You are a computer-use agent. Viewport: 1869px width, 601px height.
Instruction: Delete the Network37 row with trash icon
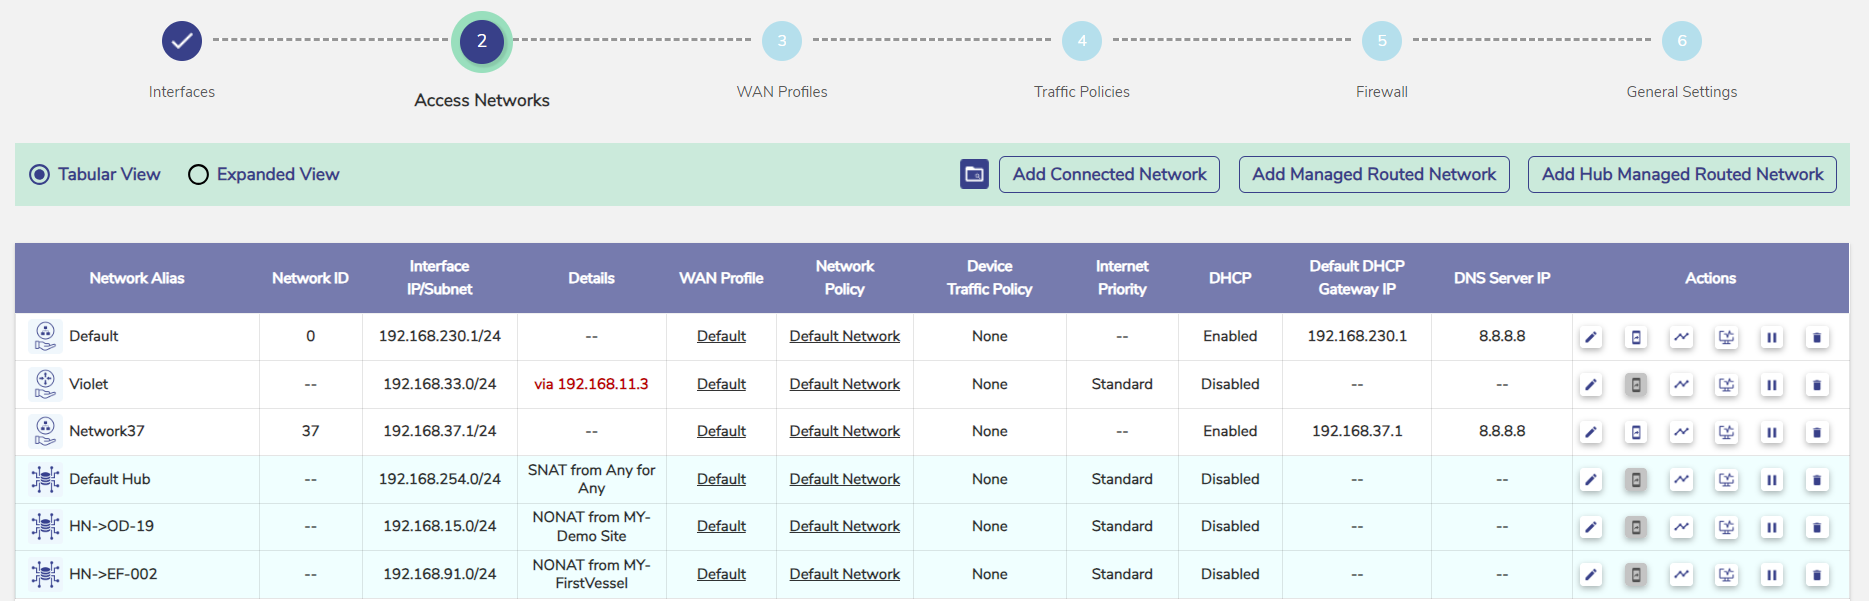[1817, 432]
